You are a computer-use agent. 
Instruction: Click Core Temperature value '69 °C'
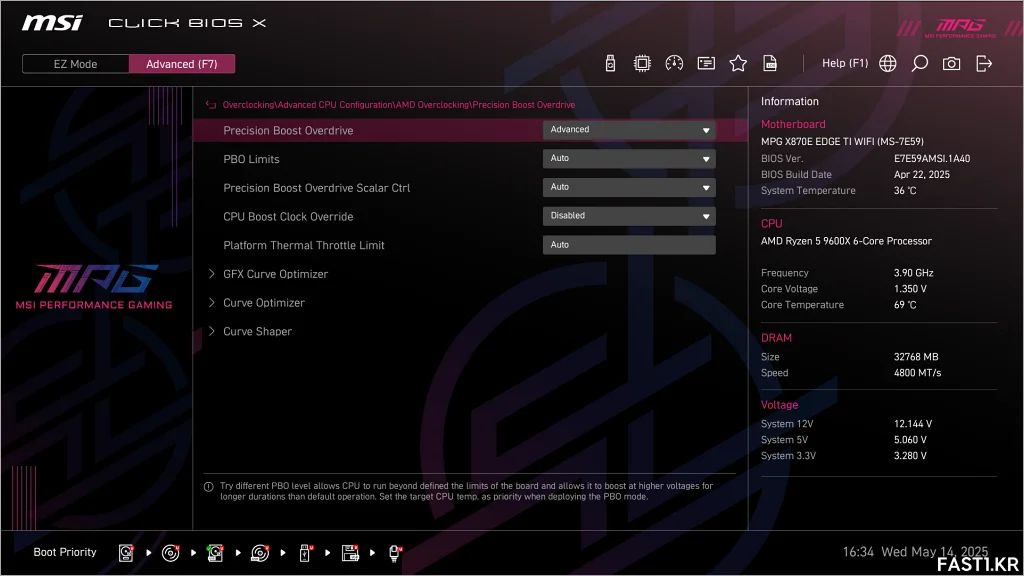pos(905,305)
